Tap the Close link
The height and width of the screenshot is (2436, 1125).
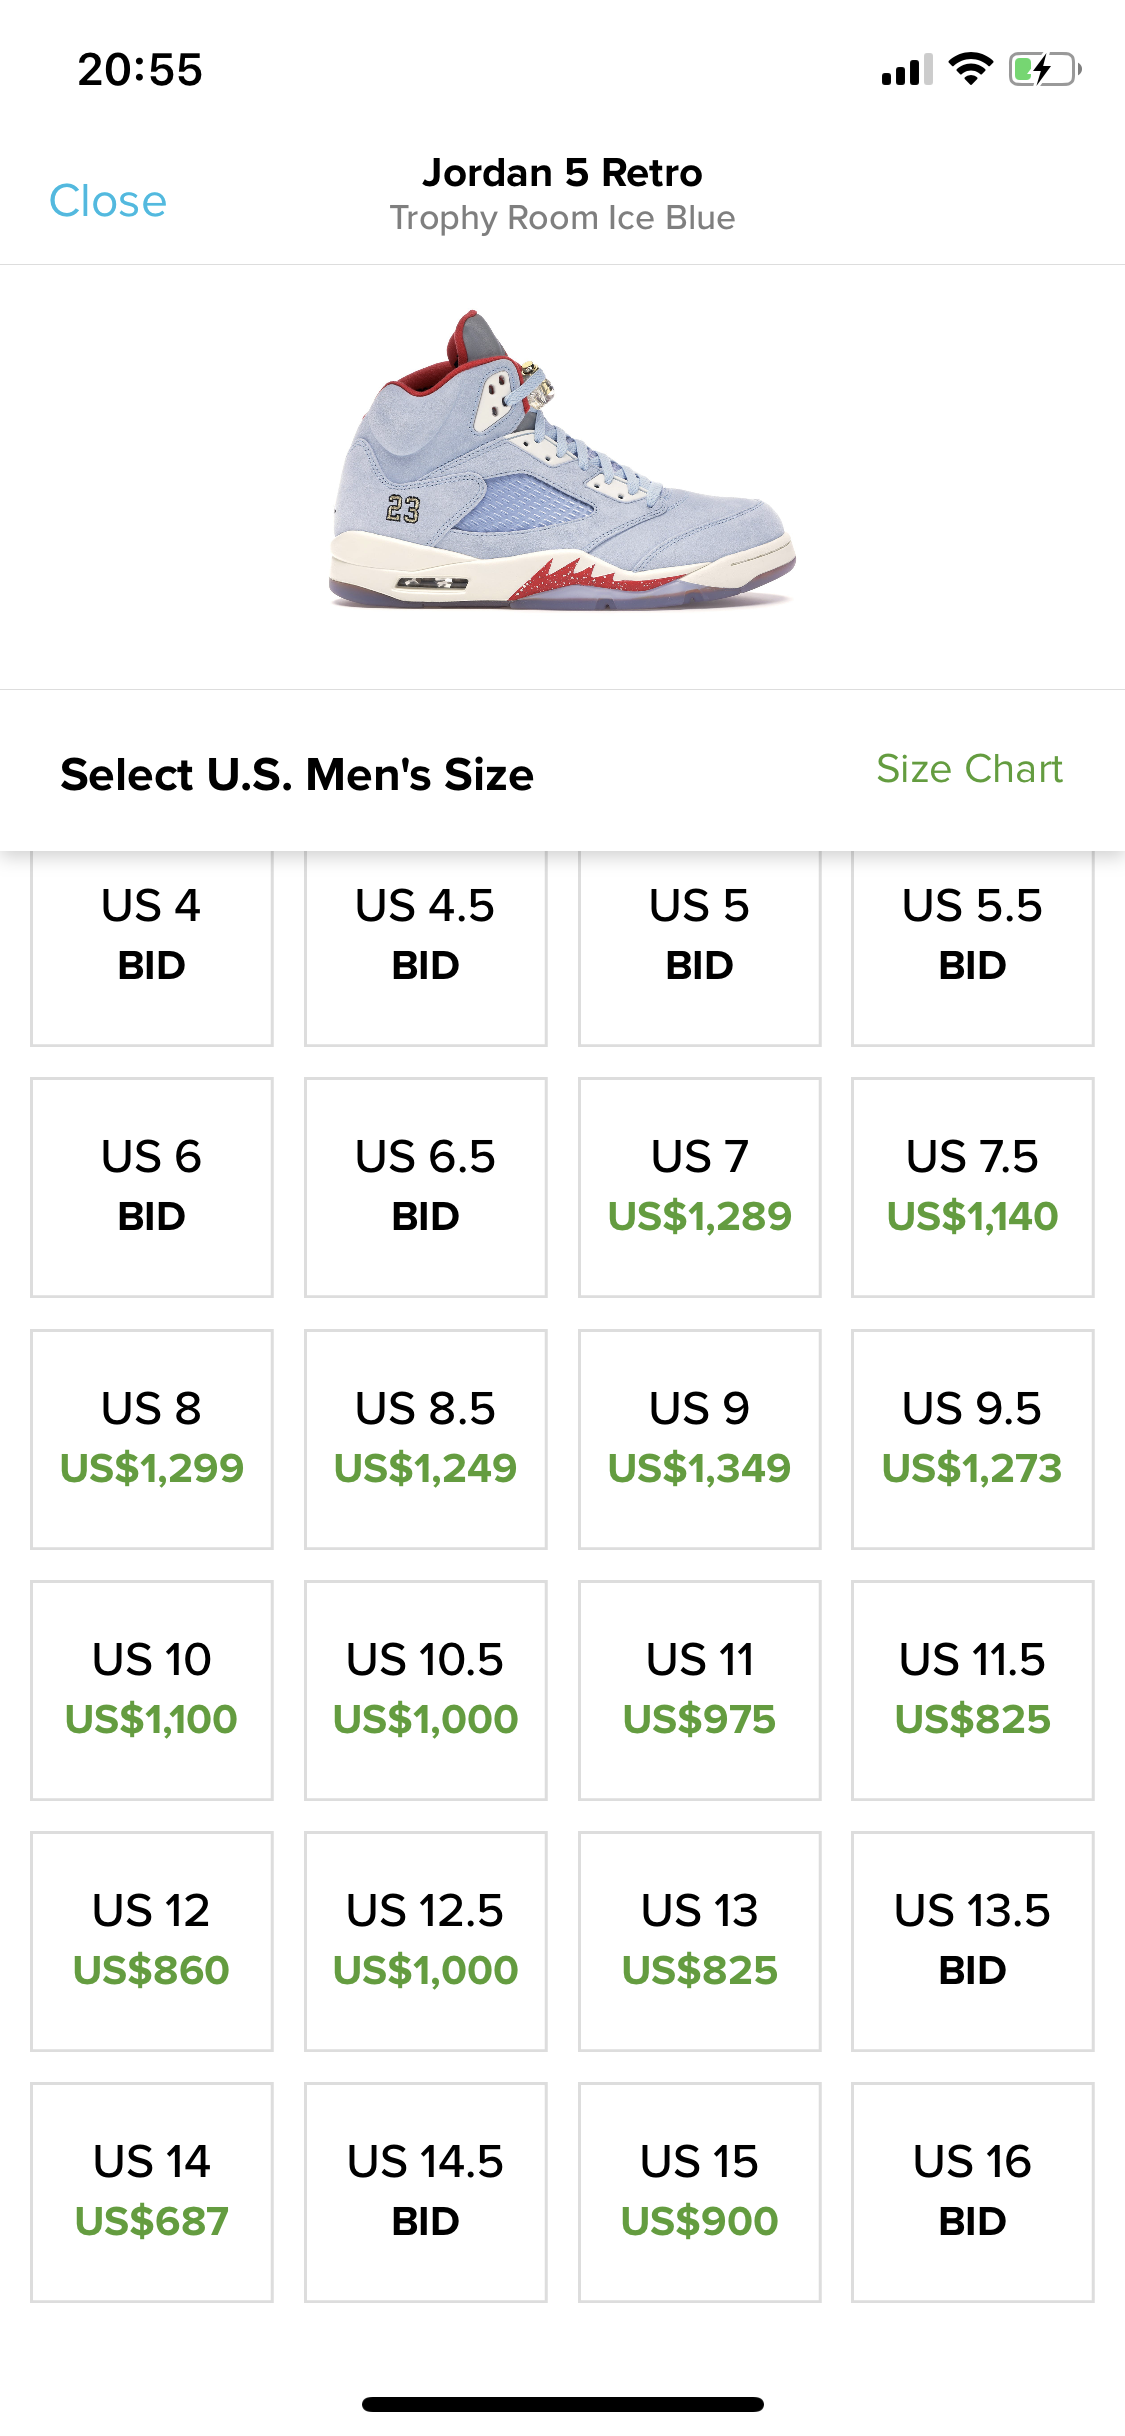click(x=108, y=201)
